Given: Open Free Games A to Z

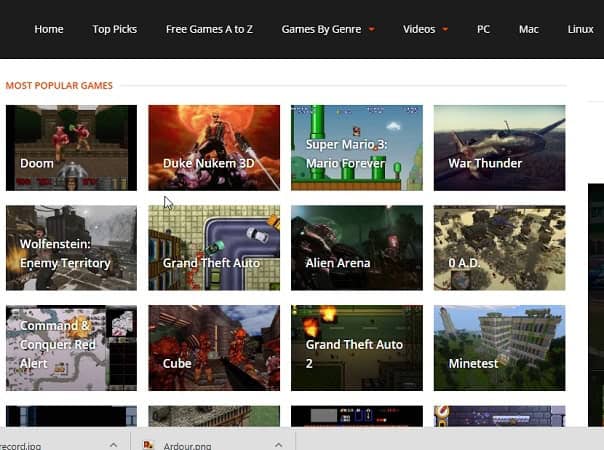Looking at the screenshot, I should tap(209, 29).
